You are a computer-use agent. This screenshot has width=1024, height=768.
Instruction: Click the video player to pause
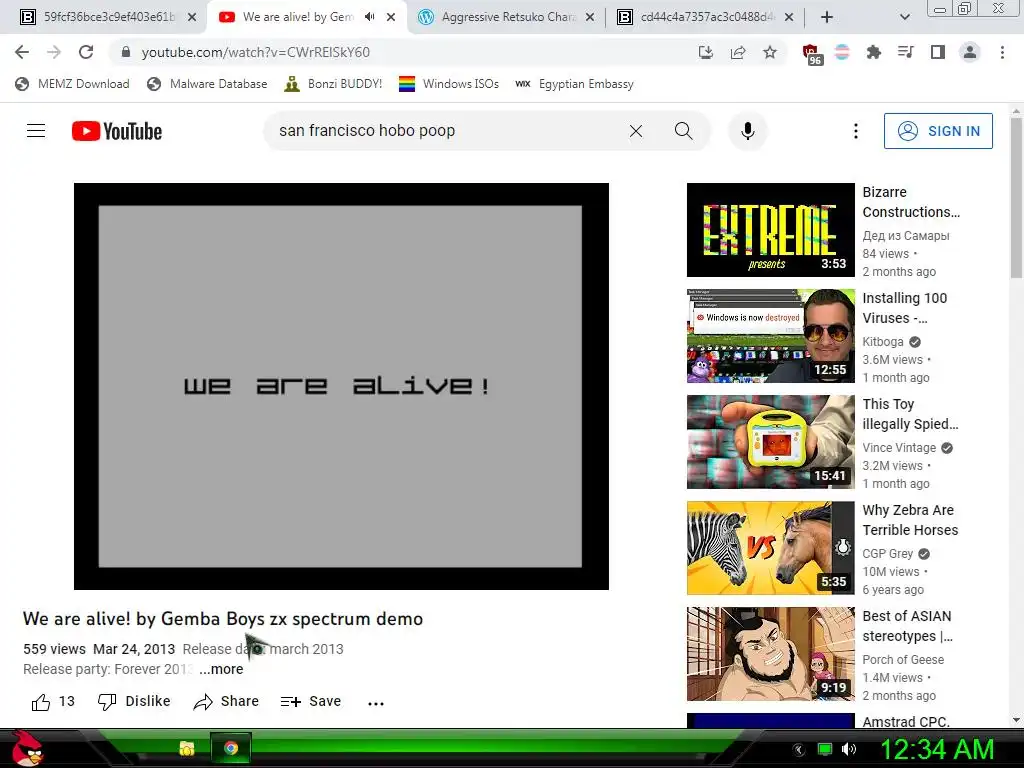(x=341, y=386)
